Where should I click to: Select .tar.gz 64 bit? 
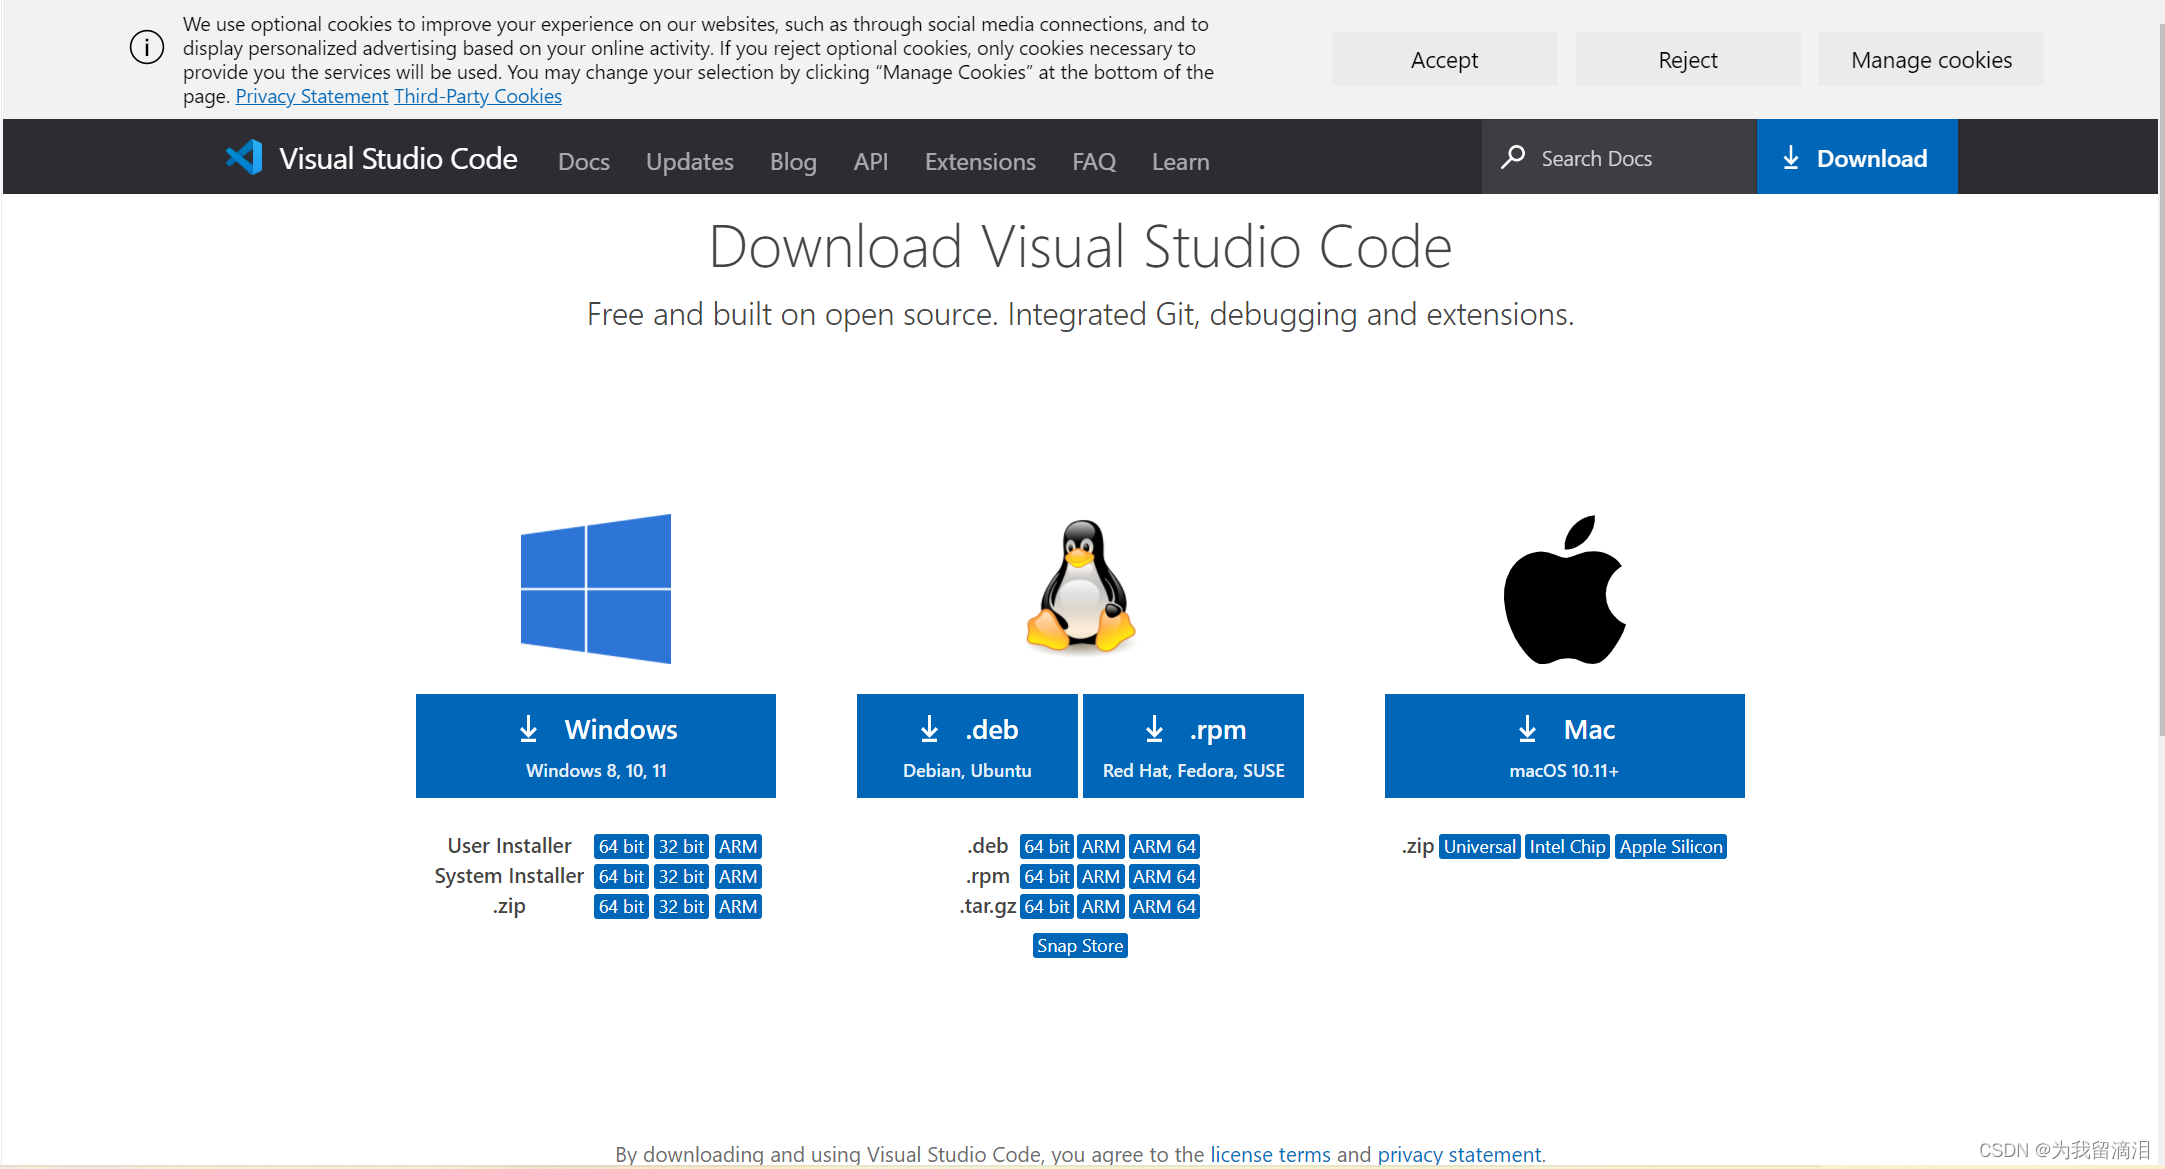(1046, 906)
